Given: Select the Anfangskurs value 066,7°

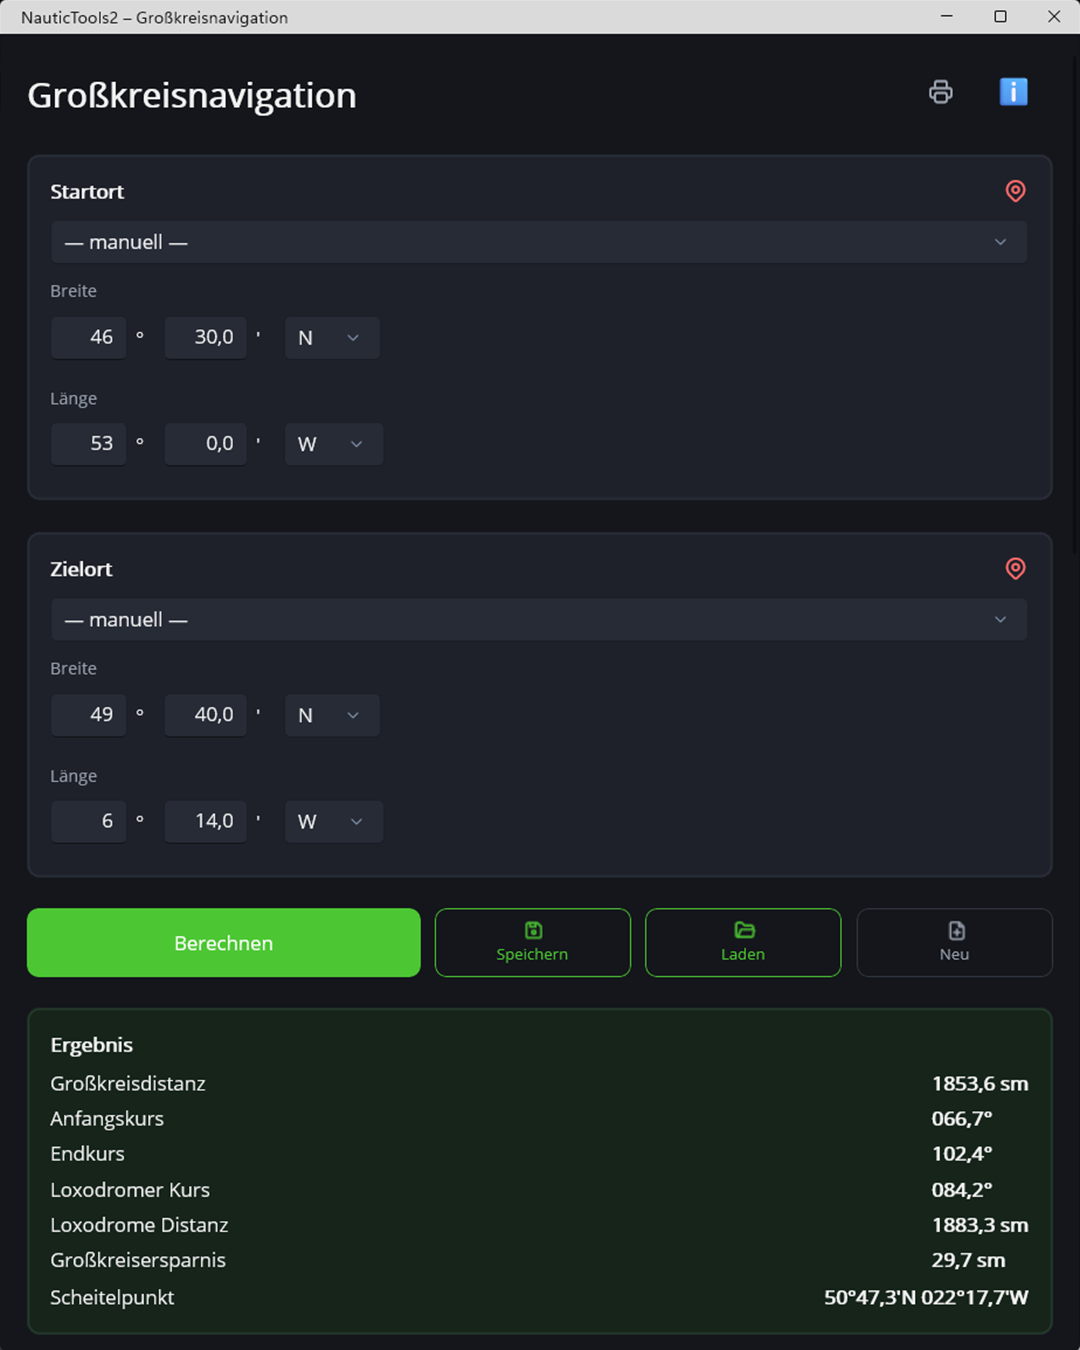Looking at the screenshot, I should coord(962,1119).
